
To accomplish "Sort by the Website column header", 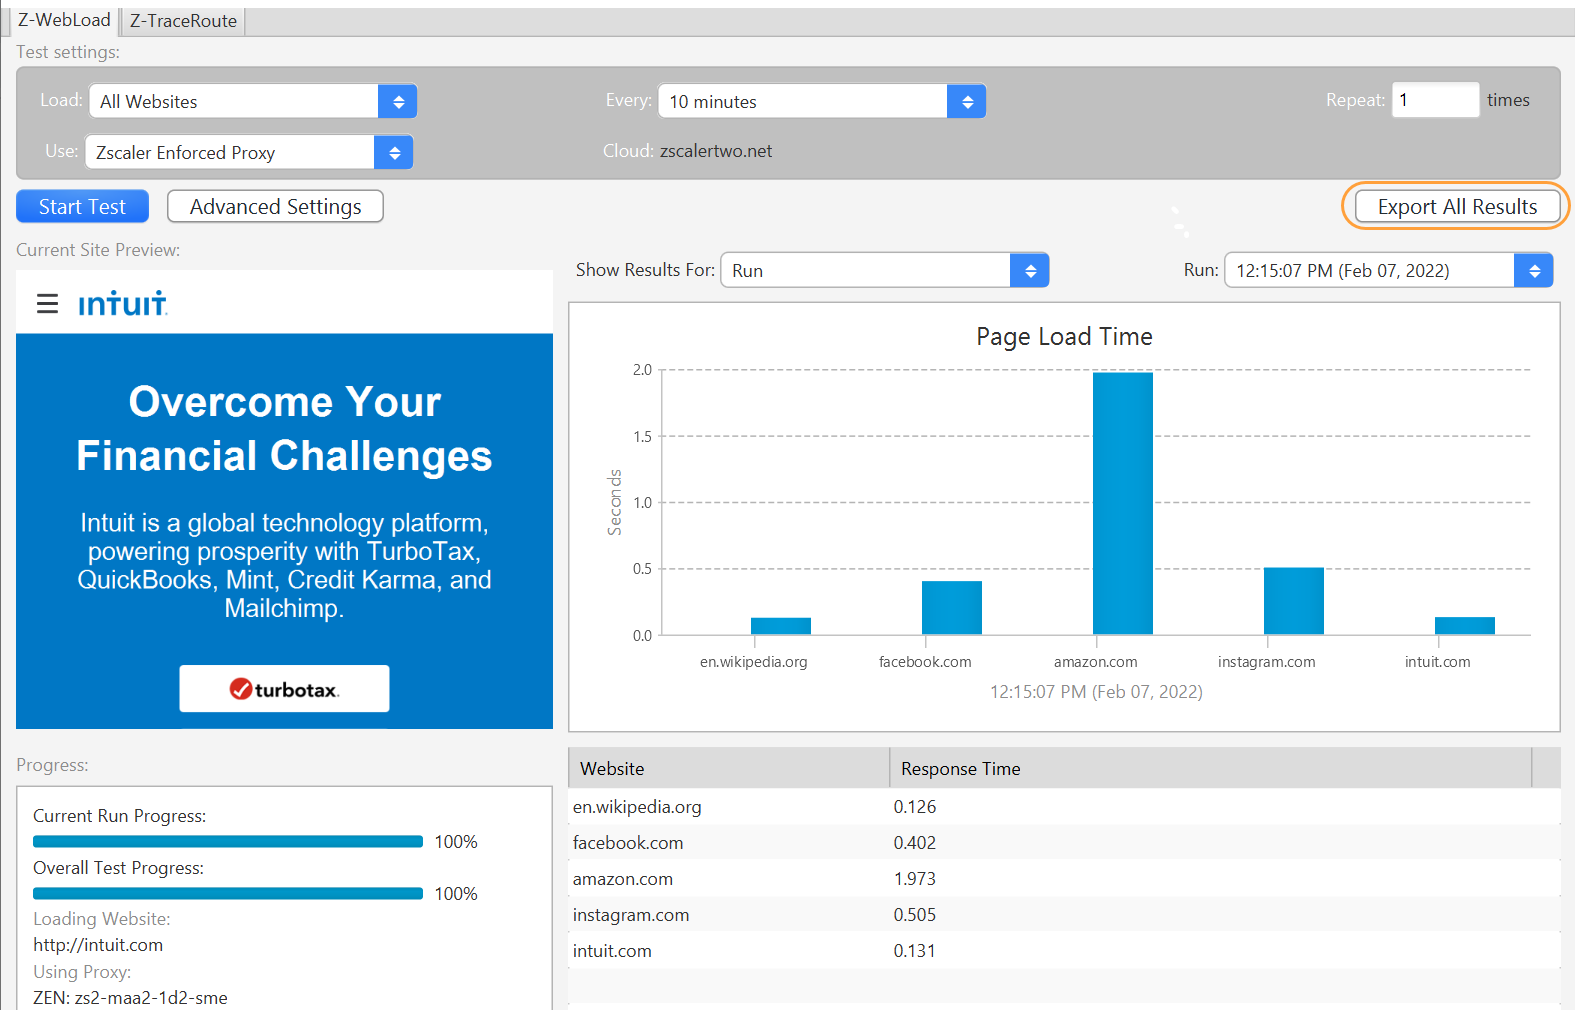I will pyautogui.click(x=729, y=768).
